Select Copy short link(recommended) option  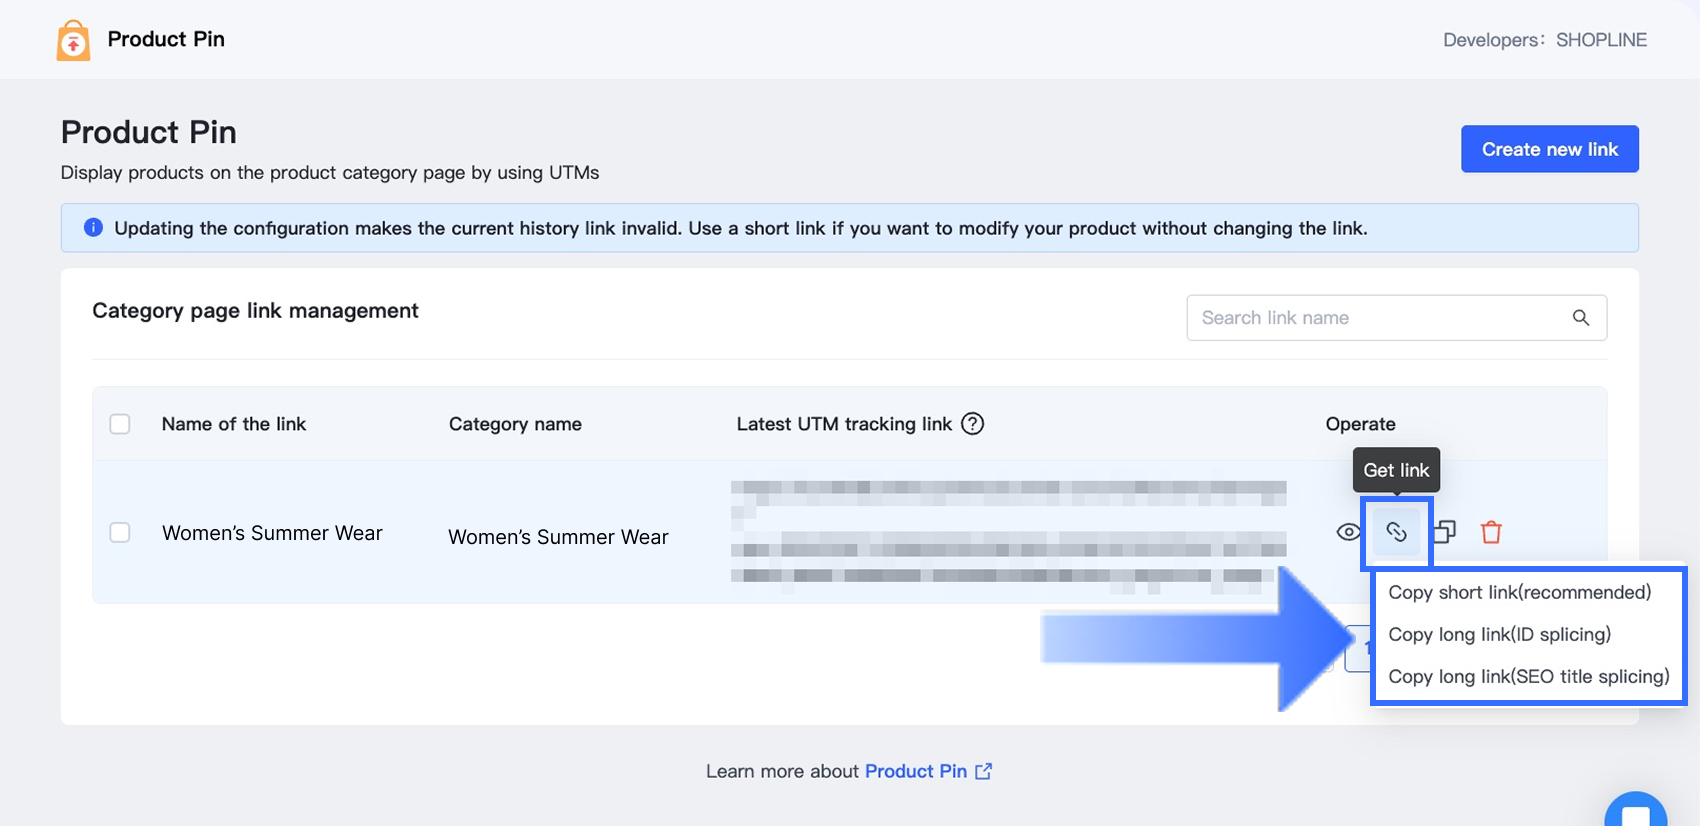(1519, 592)
